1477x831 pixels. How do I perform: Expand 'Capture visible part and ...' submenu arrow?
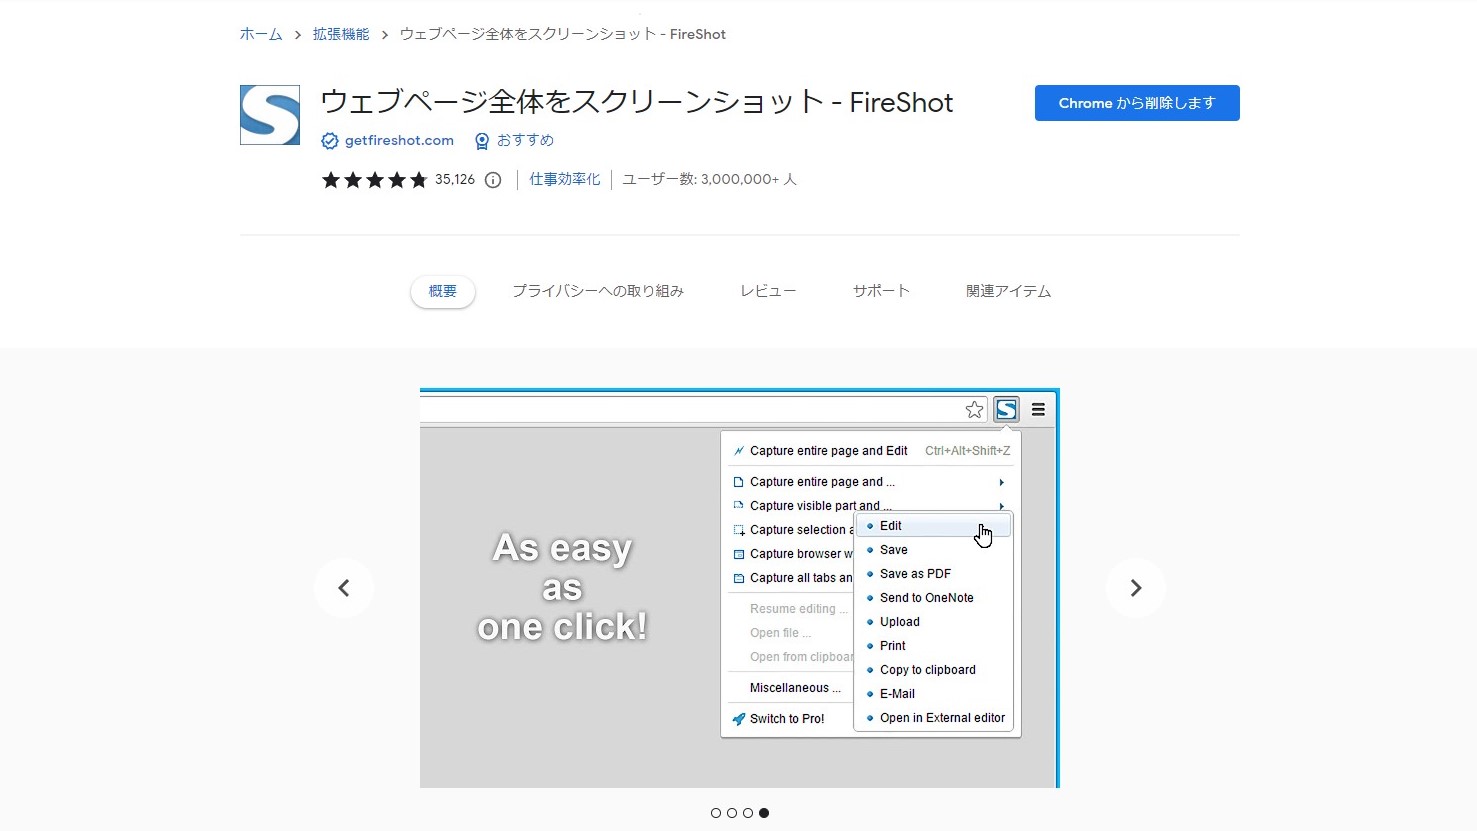click(x=1001, y=506)
